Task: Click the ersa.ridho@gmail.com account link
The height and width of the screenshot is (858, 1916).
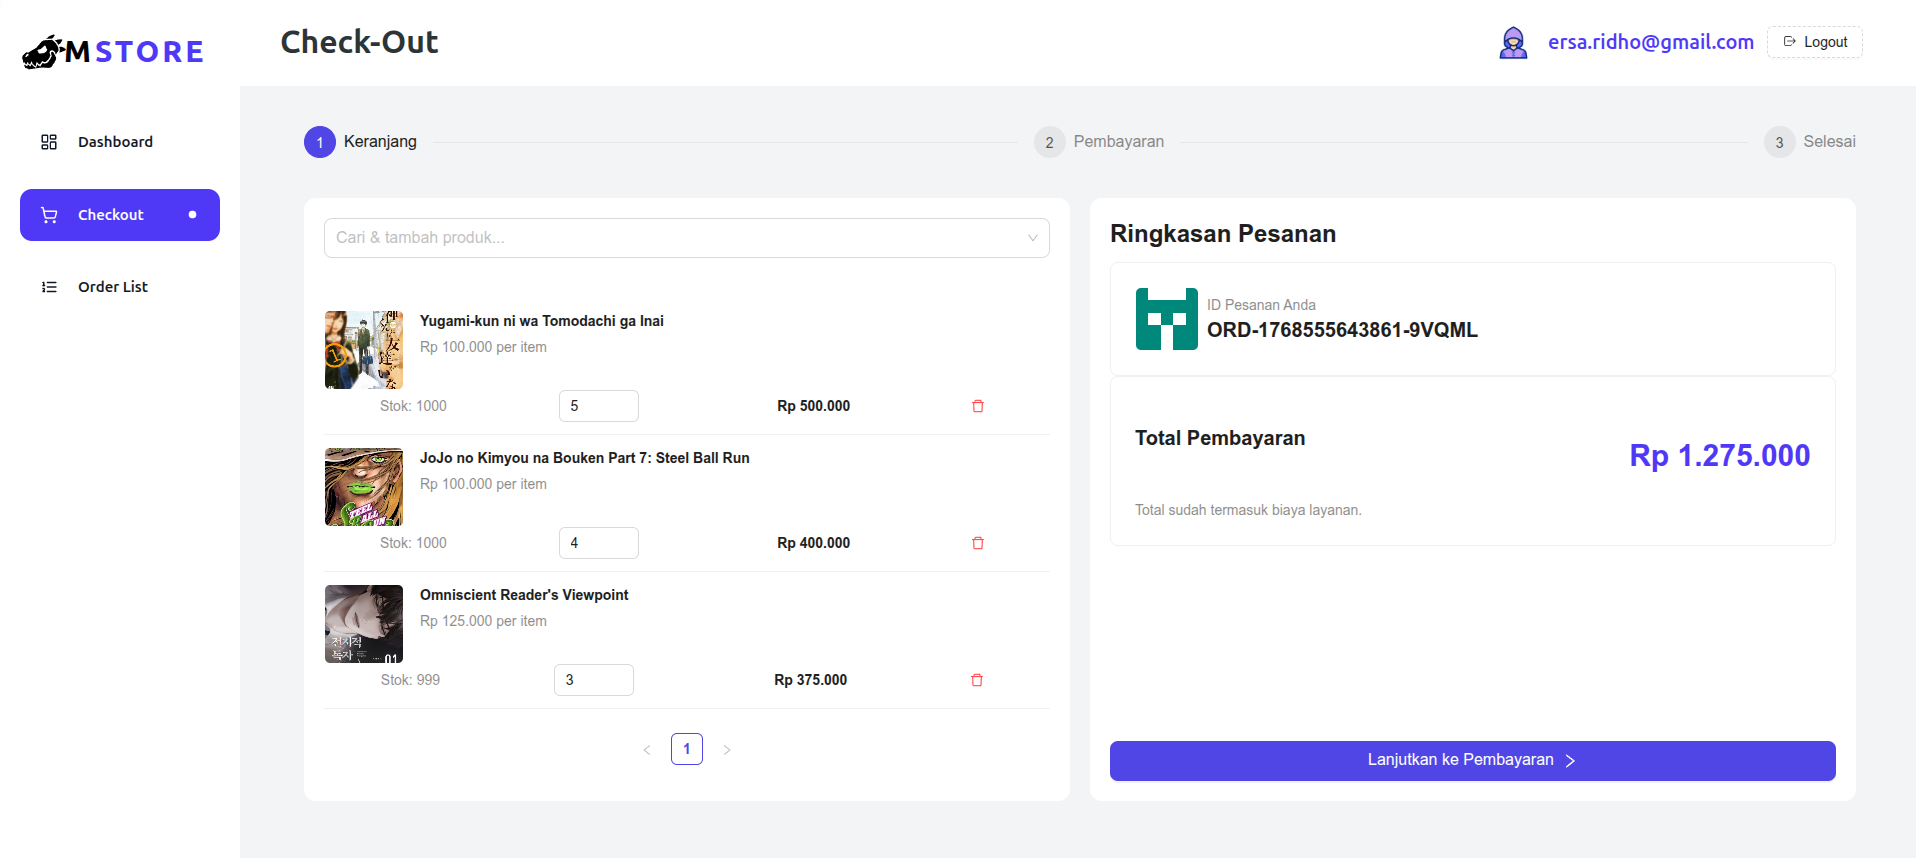Action: click(x=1650, y=42)
